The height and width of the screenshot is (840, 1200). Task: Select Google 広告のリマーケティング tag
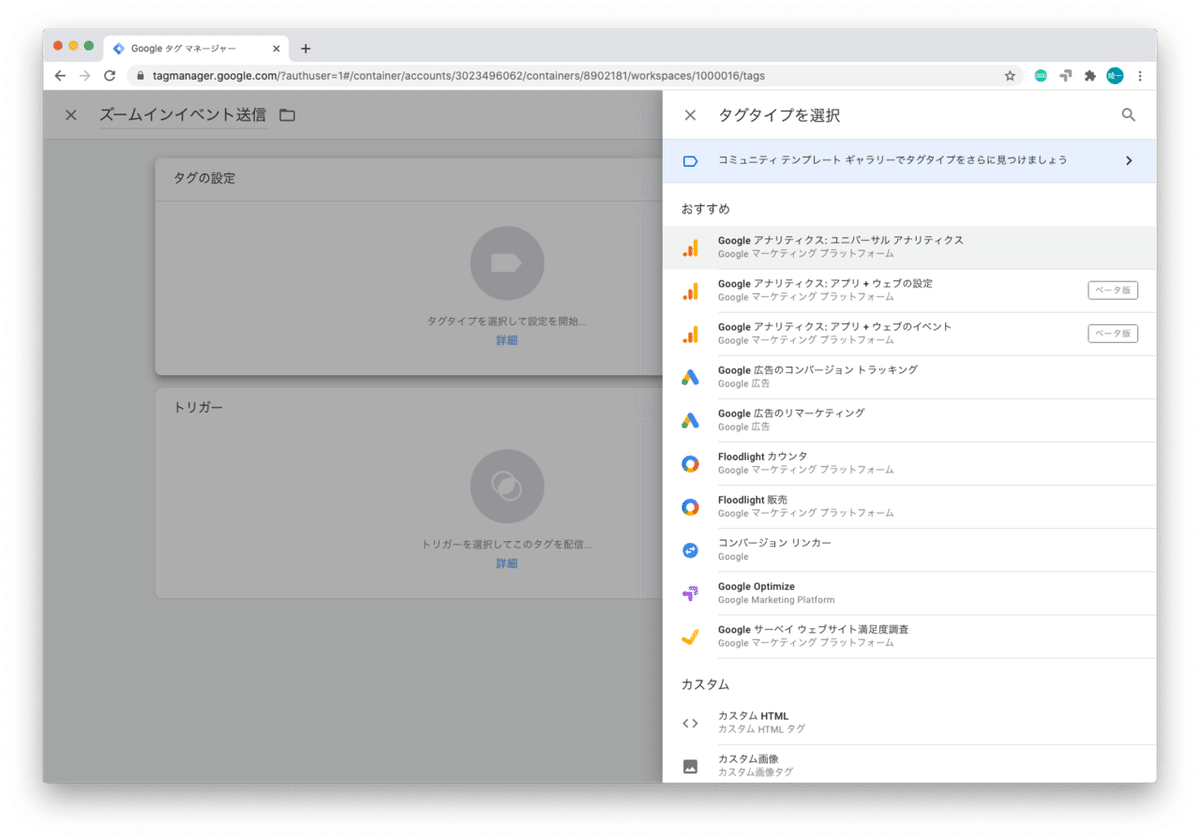[x=909, y=420]
